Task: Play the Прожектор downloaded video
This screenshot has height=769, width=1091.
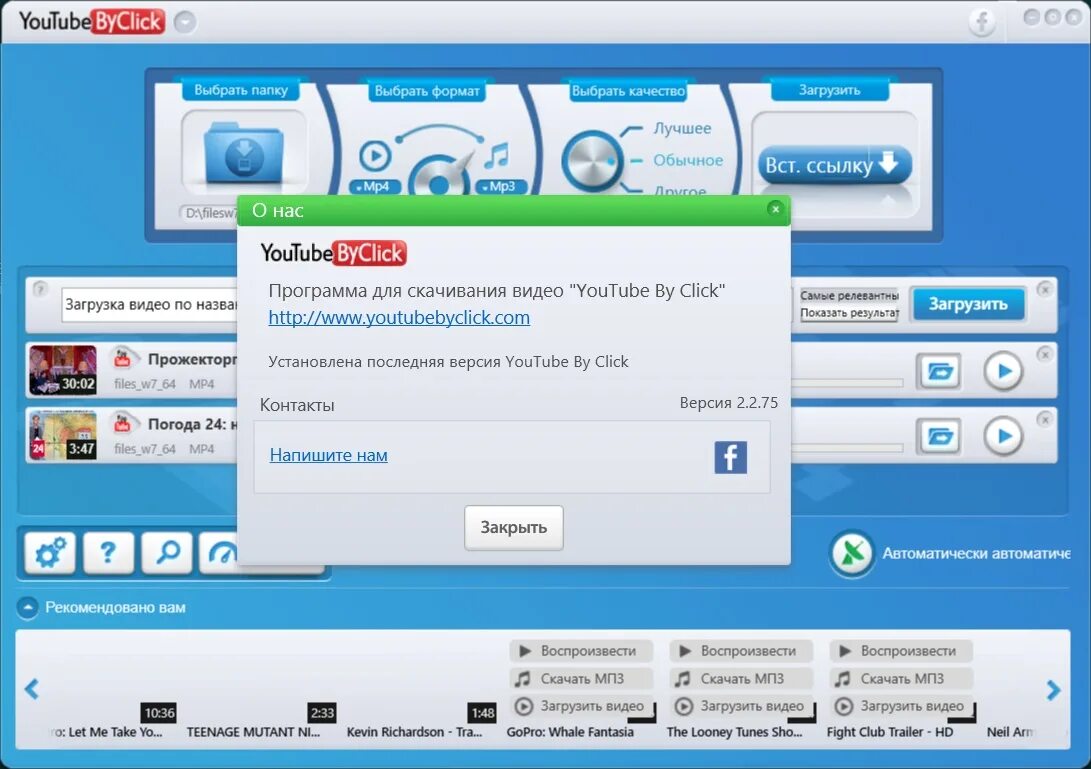Action: (x=1003, y=372)
